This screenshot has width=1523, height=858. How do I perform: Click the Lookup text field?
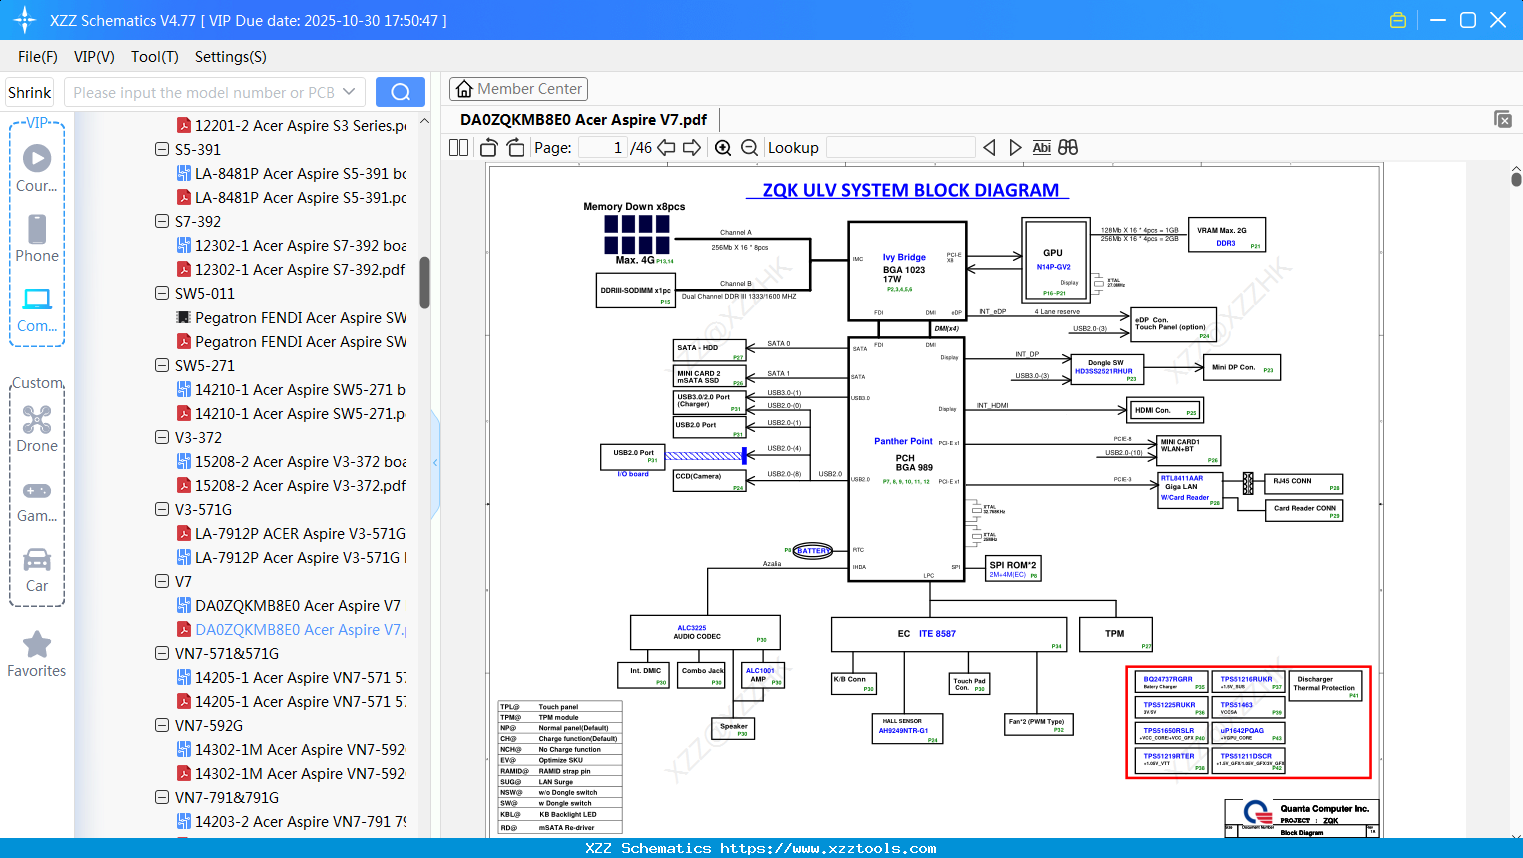[x=901, y=147]
